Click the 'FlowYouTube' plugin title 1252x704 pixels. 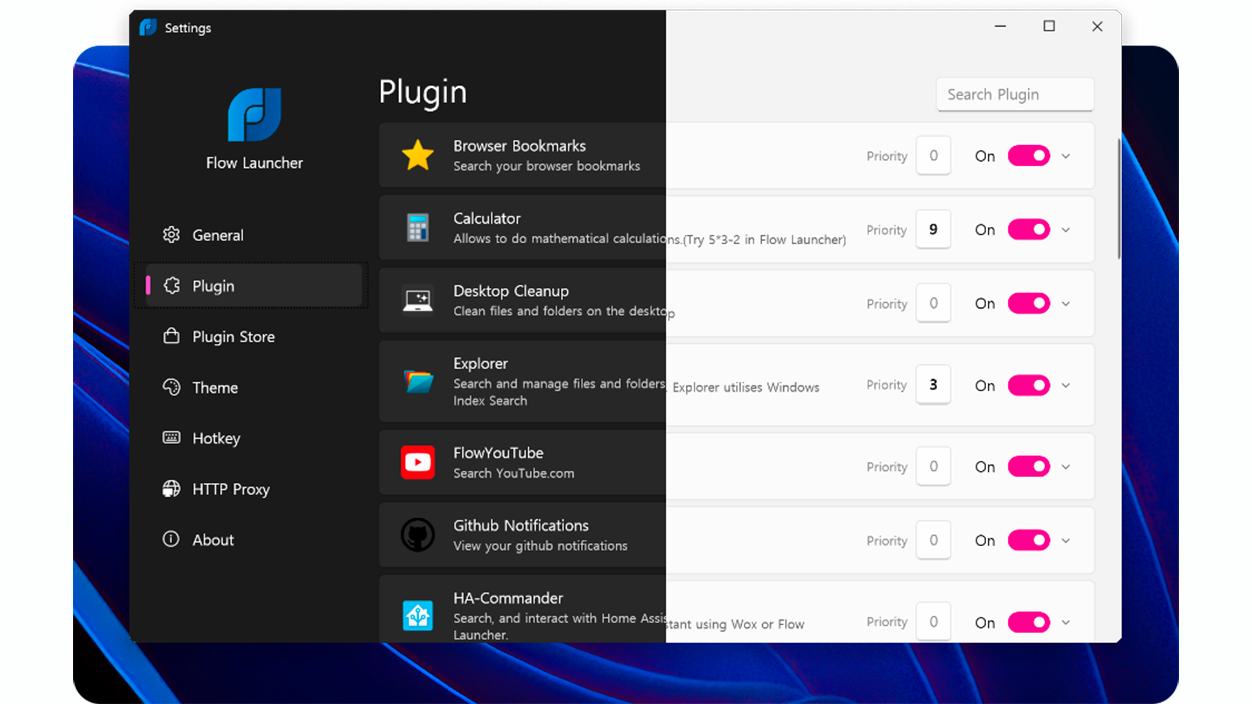pos(498,453)
